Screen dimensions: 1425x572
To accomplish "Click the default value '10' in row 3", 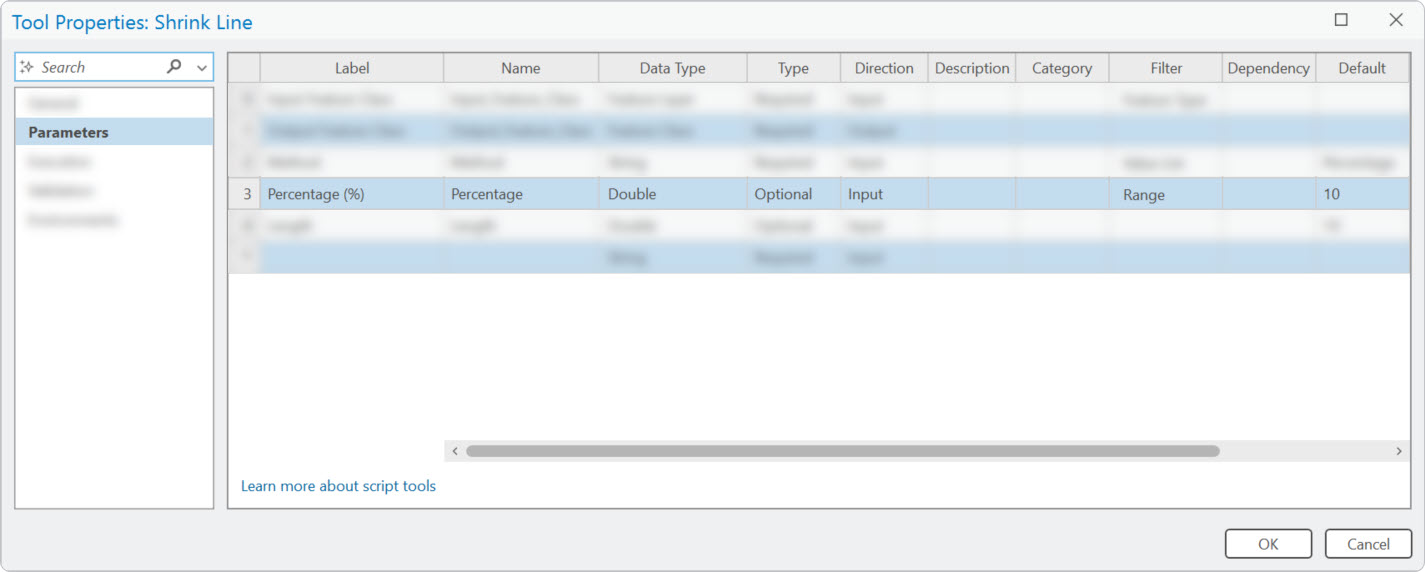I will (1362, 194).
